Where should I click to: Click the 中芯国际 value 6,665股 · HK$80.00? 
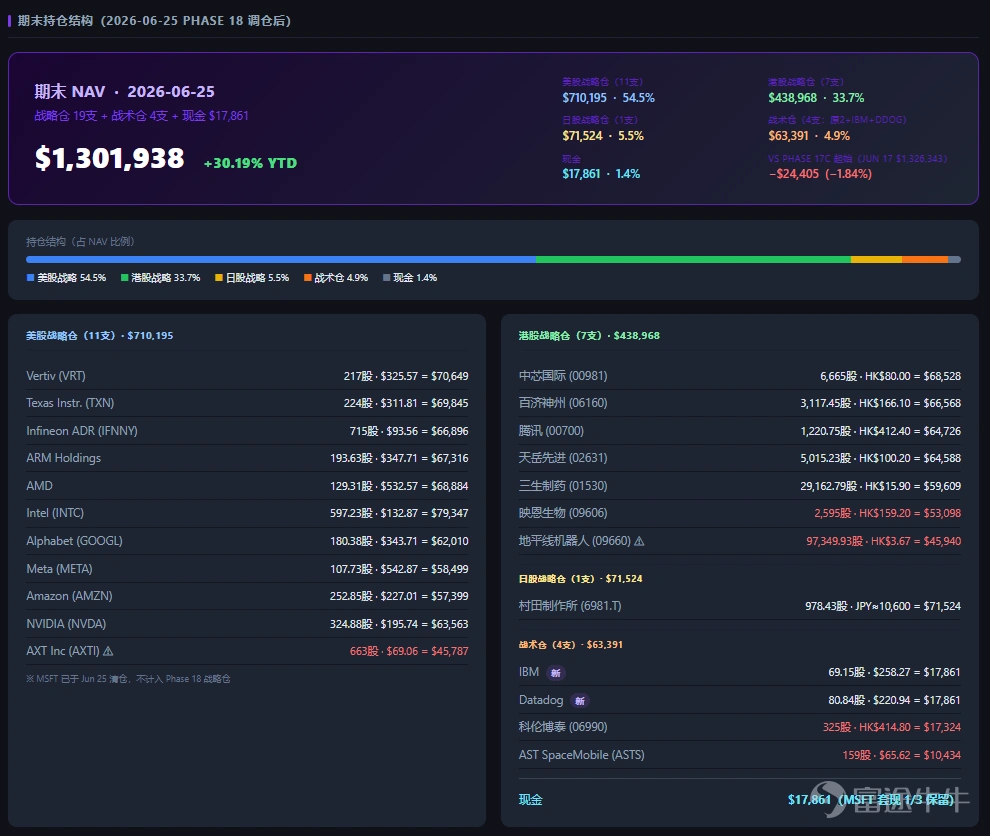(890, 376)
